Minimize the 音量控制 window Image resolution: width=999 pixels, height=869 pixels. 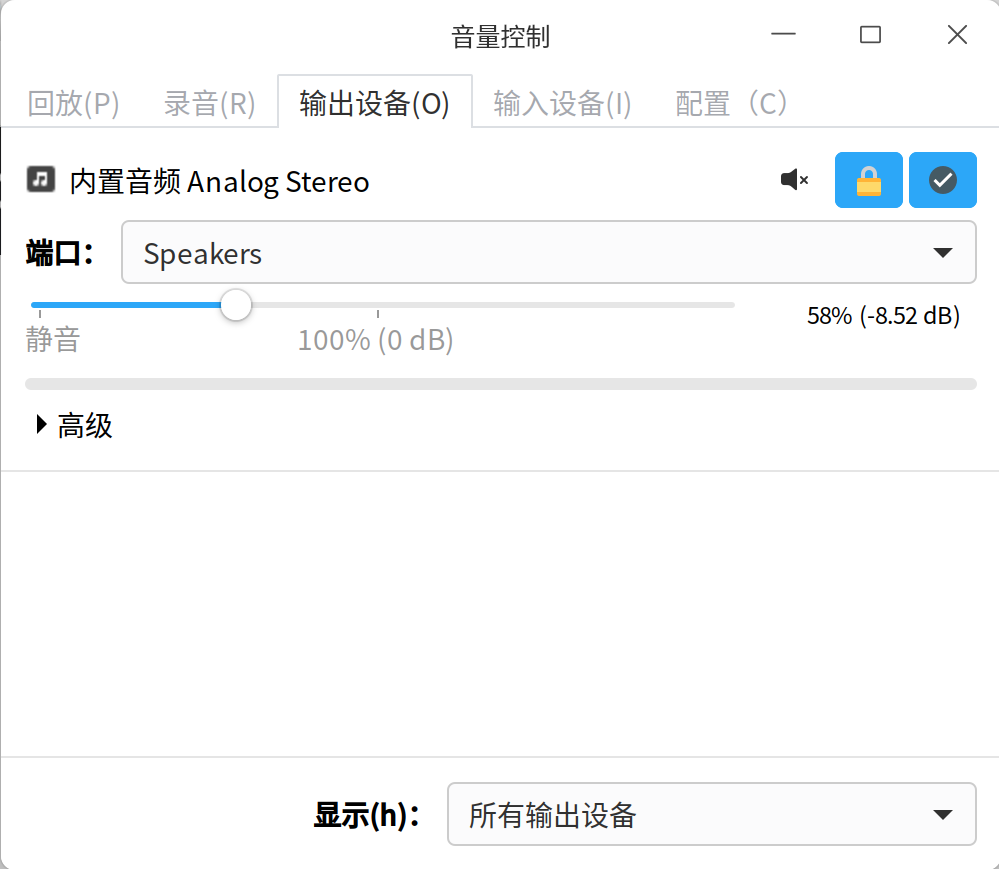click(783, 34)
